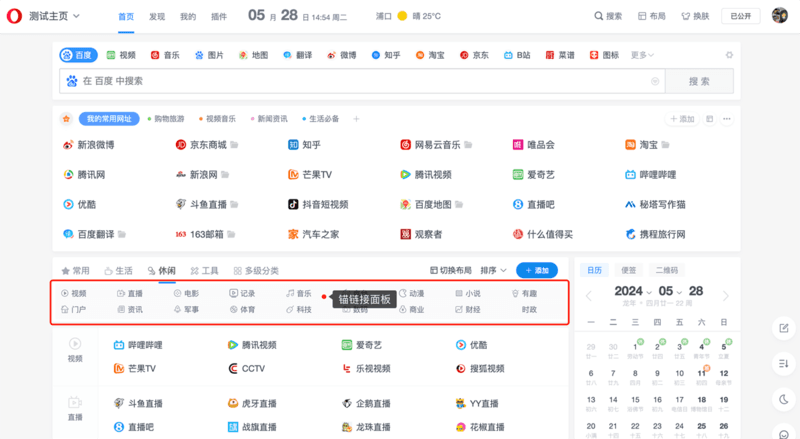800x439 pixels.
Task: Select the 京东 search engine
Action: [x=474, y=55]
